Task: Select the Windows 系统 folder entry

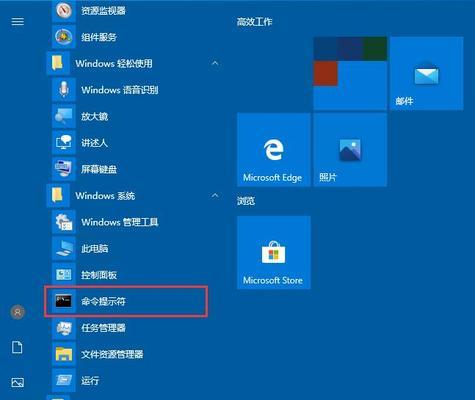Action: click(x=133, y=195)
